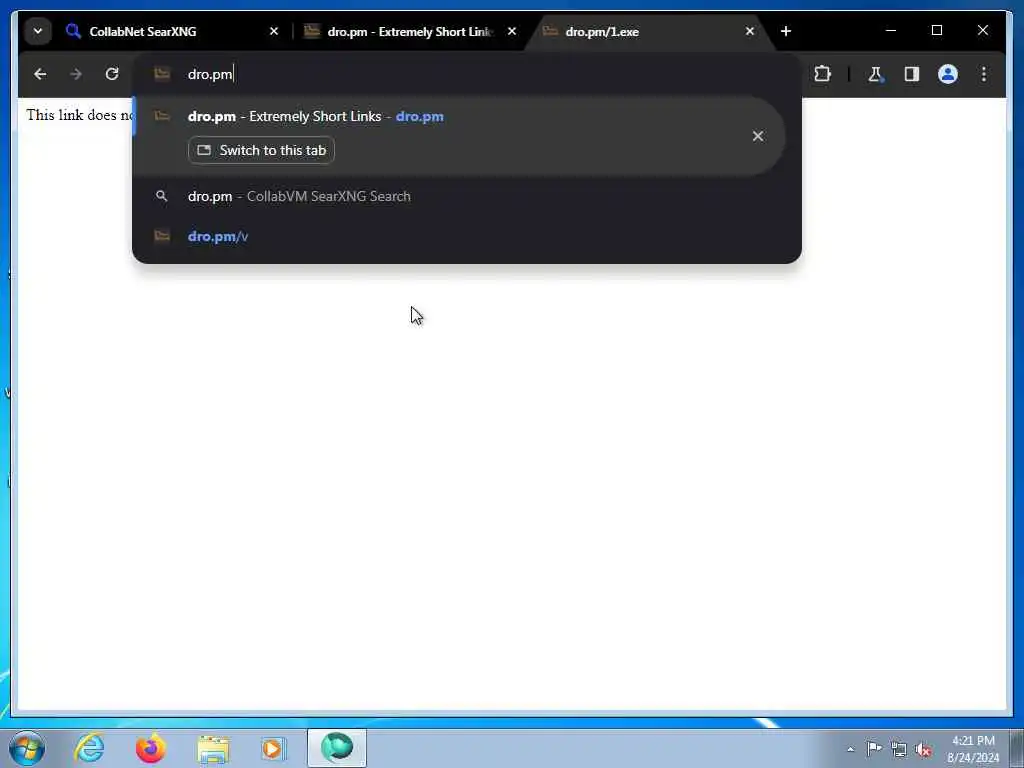This screenshot has height=768, width=1024.
Task: Reload the current page
Action: (112, 74)
